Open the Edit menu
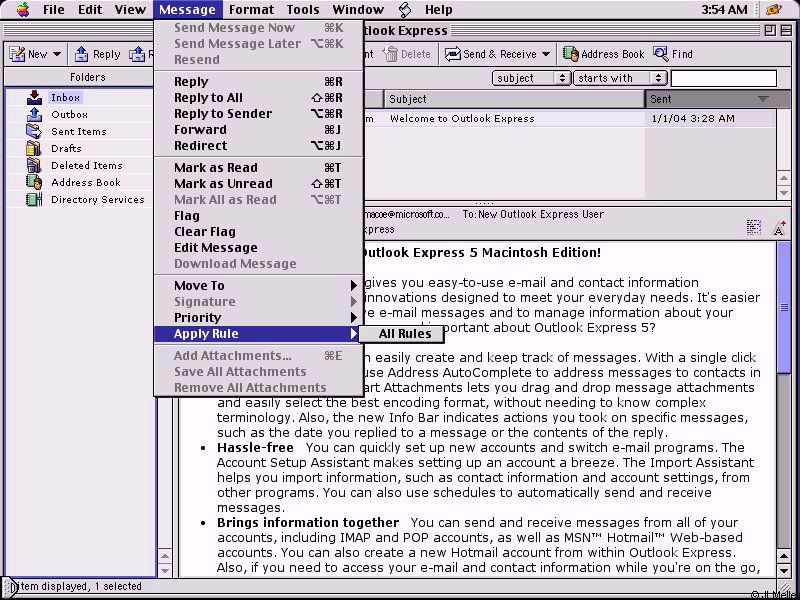This screenshot has height=600, width=800. click(90, 9)
